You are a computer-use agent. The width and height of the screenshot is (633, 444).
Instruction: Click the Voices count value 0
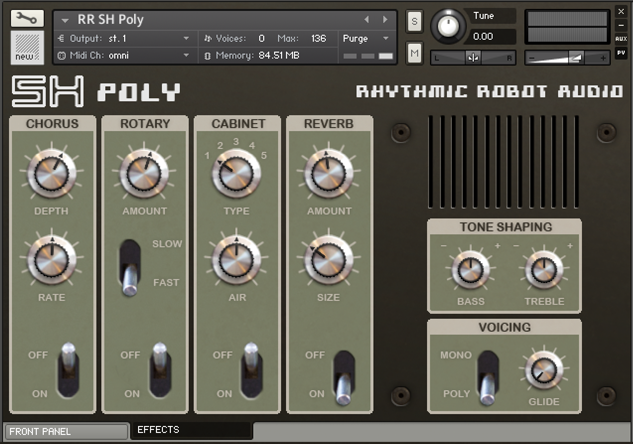tap(262, 39)
